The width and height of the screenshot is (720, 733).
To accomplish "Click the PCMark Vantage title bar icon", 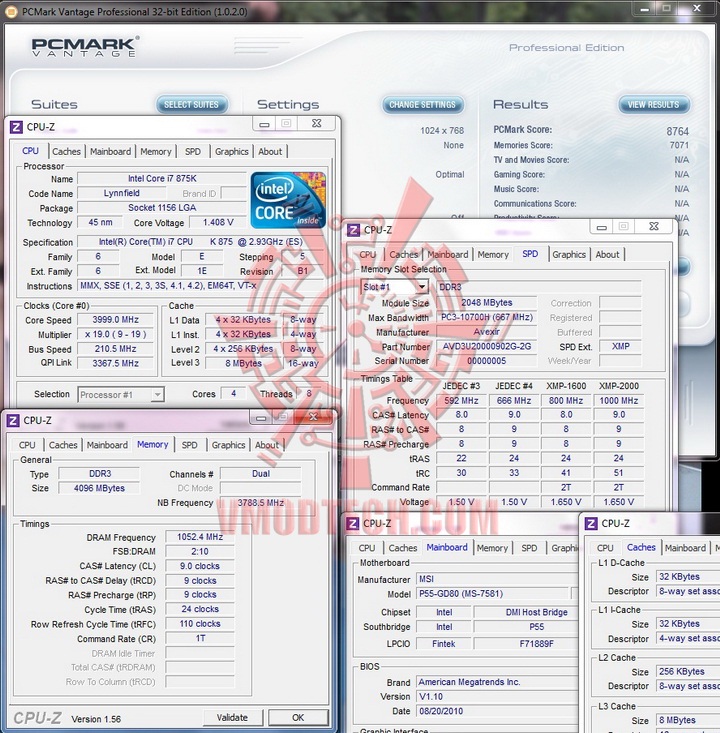I will click(x=11, y=12).
